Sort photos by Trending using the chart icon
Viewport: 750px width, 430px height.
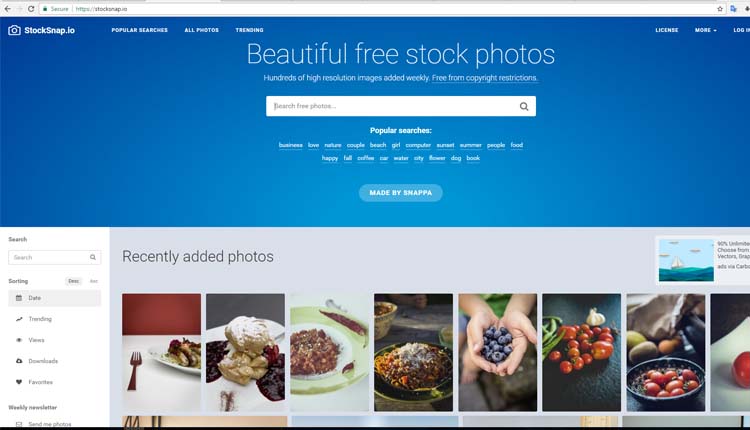19,319
